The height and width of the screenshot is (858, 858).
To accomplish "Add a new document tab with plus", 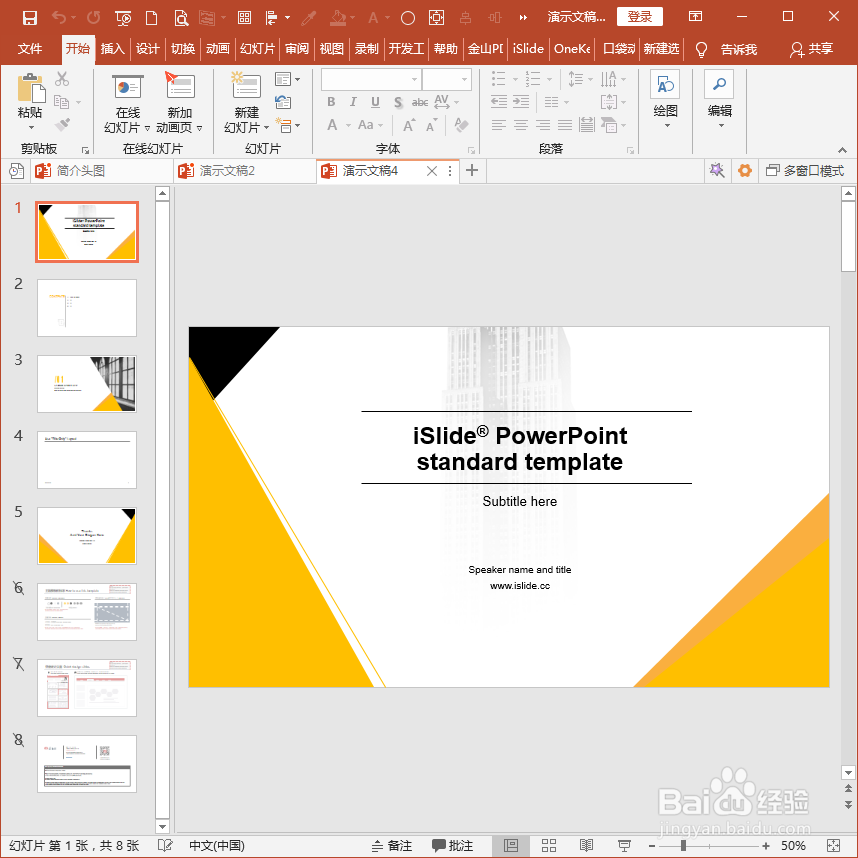I will point(472,171).
